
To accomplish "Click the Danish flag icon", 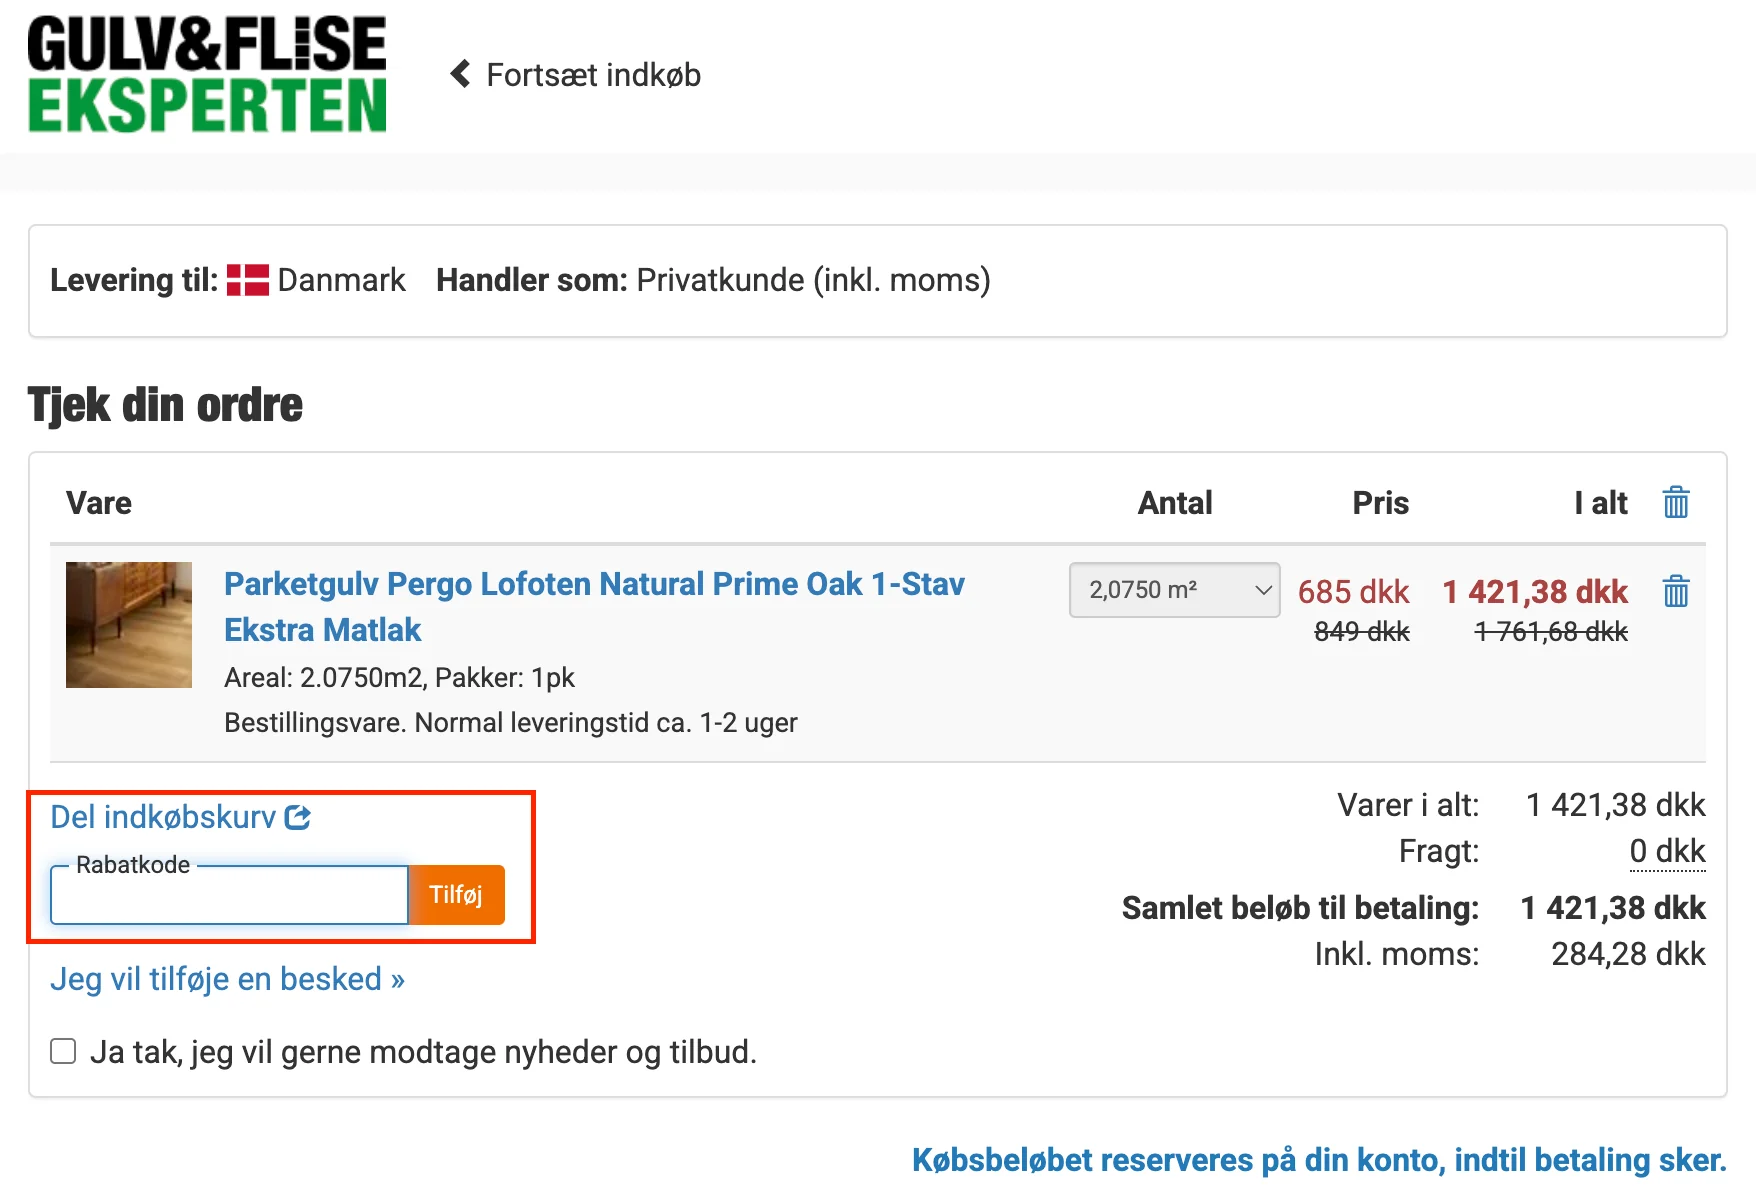I will coord(248,280).
